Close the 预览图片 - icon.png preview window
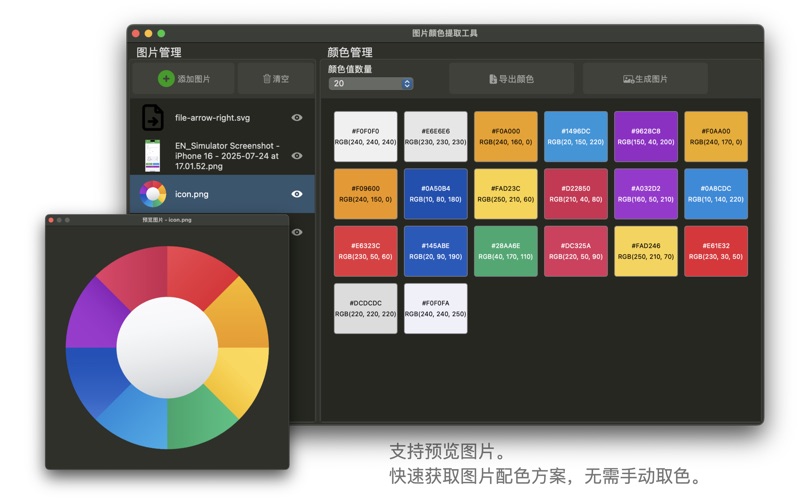This screenshot has width=800, height=500. tap(51, 219)
